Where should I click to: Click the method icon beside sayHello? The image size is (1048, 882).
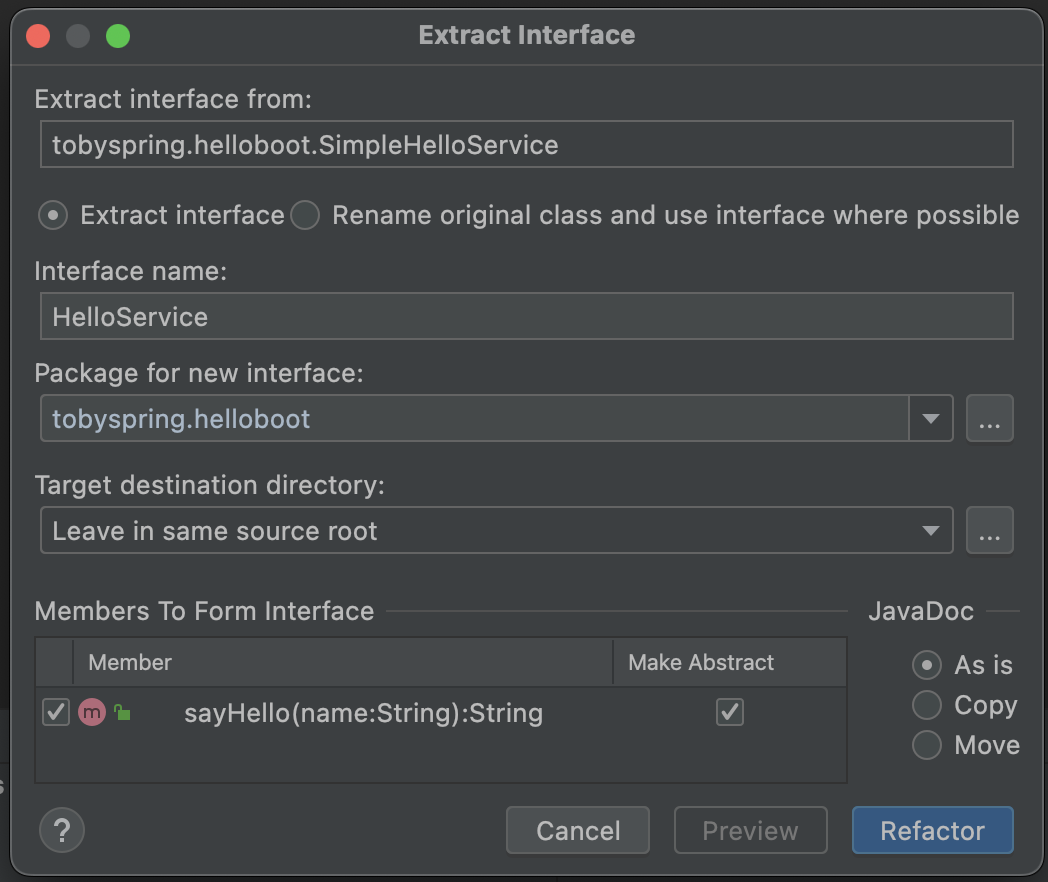91,713
